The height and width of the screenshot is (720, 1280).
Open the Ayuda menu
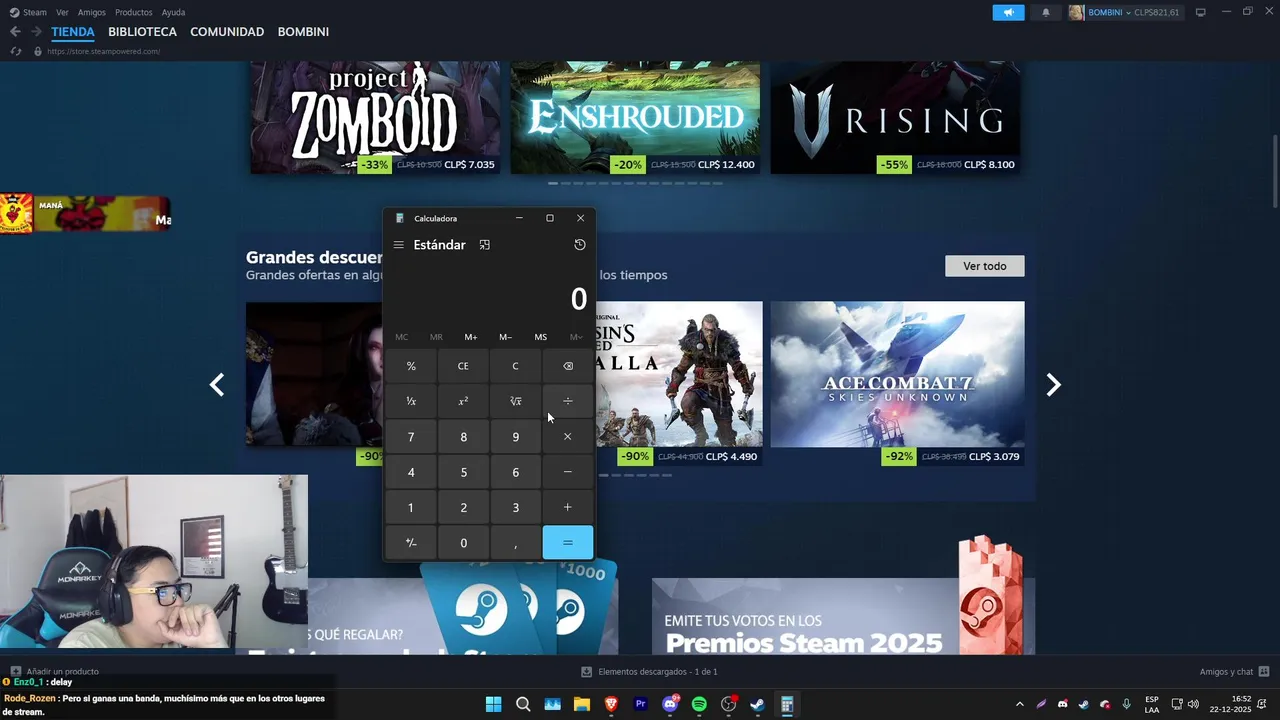tap(174, 12)
